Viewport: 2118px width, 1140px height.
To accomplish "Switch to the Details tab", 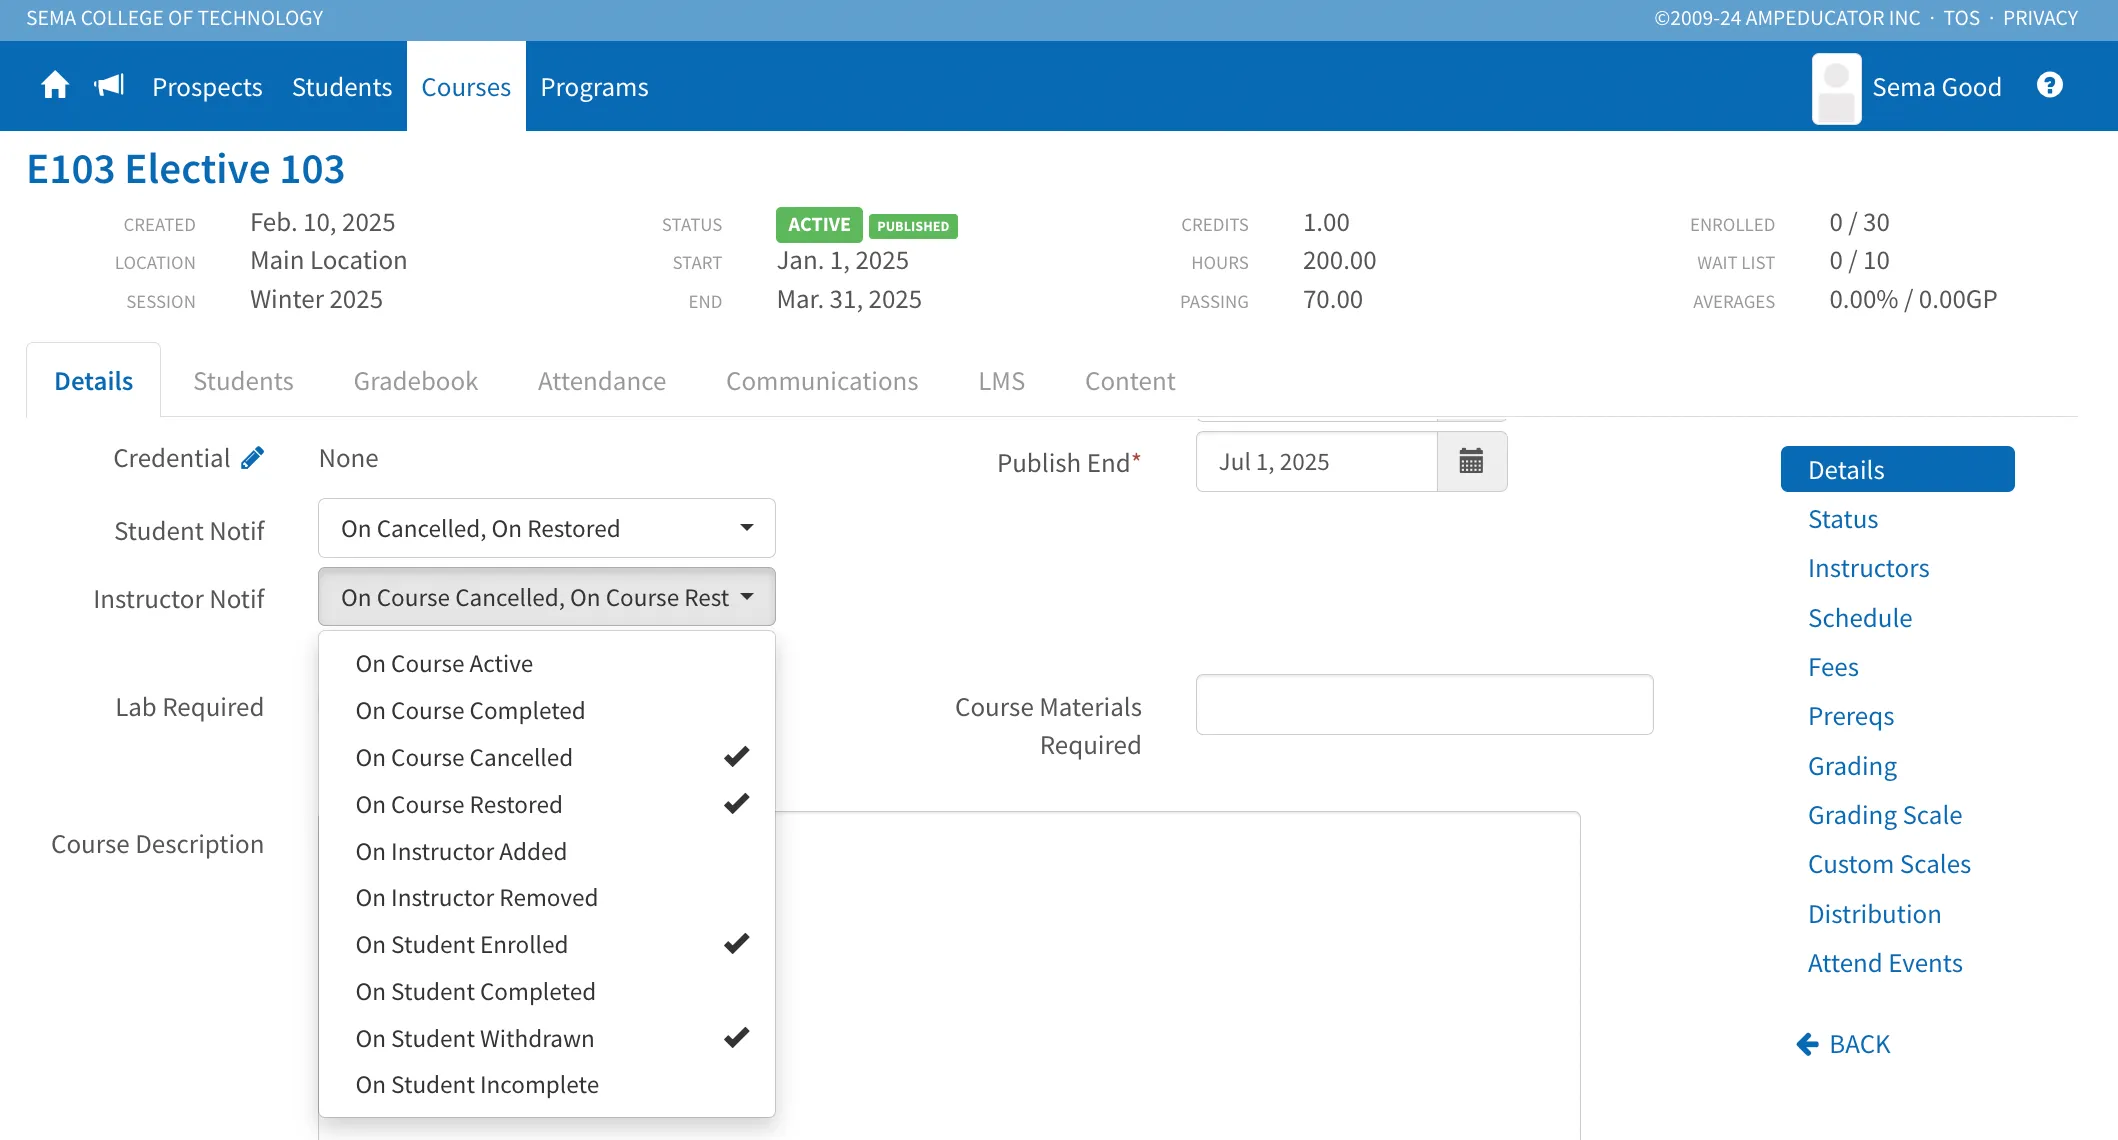I will click(x=94, y=381).
